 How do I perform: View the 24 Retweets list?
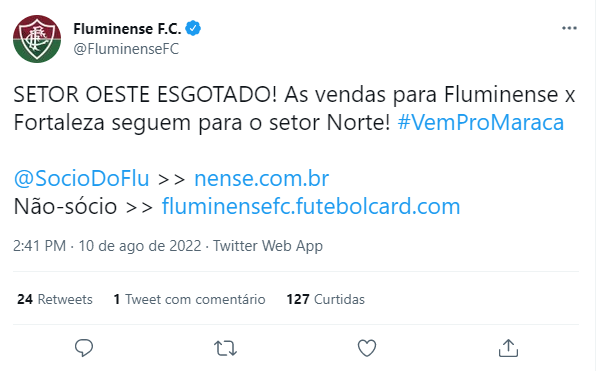click(55, 299)
